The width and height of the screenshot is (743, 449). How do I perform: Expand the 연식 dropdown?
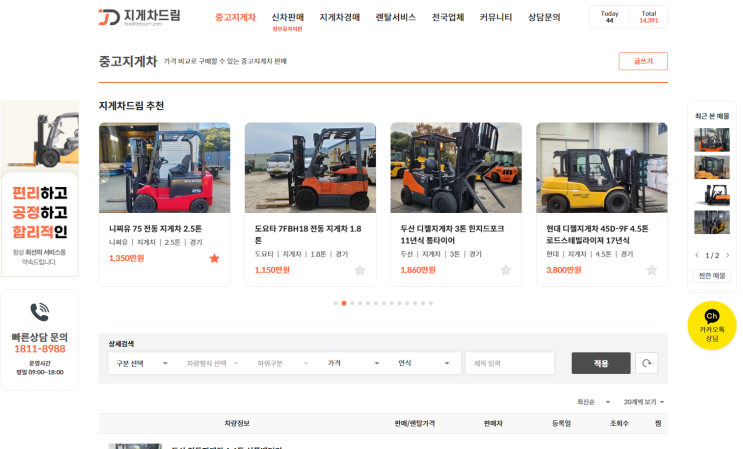[424, 363]
